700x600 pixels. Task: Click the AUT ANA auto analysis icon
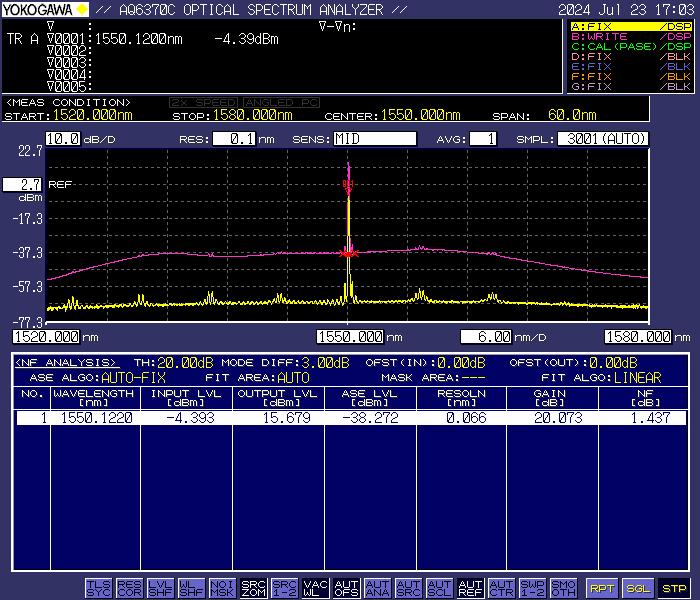[377, 588]
